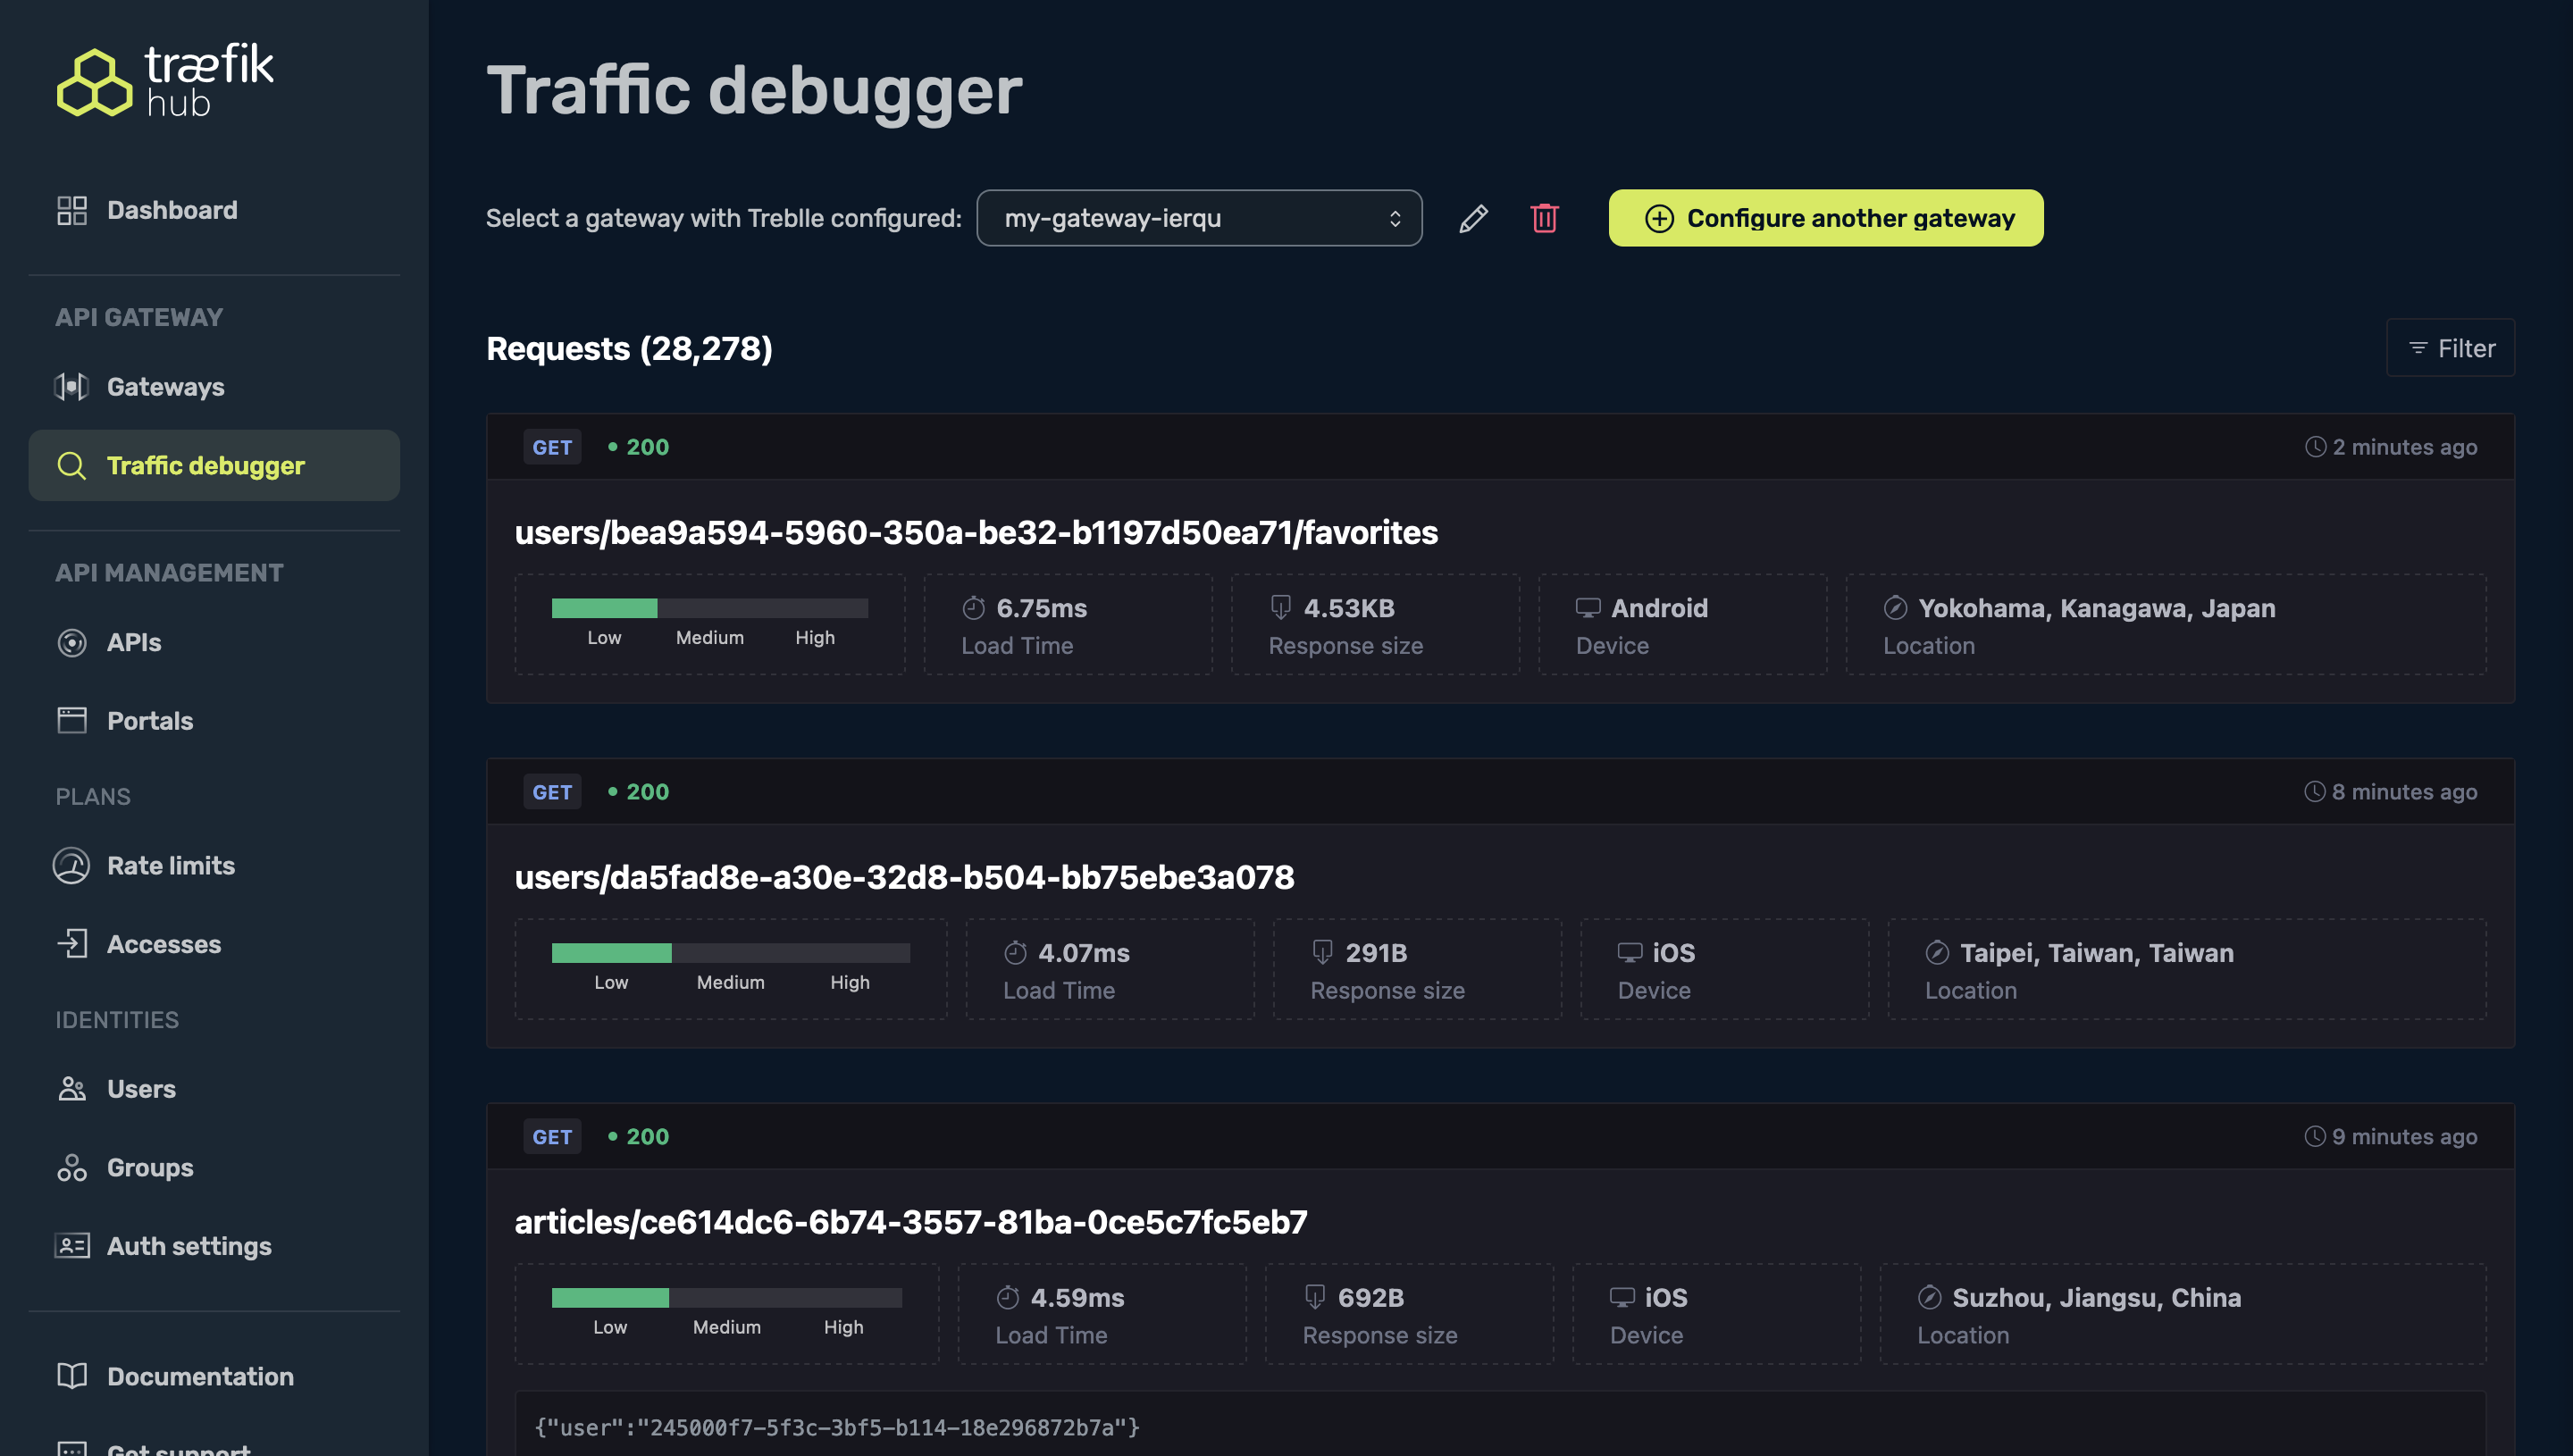
Task: Expand the Filter options for requests
Action: coord(2450,347)
